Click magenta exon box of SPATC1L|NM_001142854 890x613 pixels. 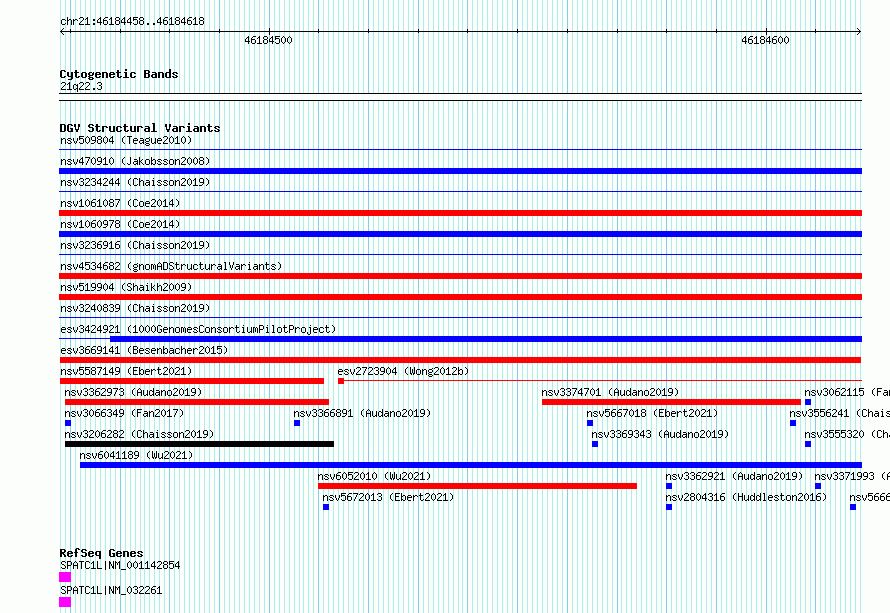[65, 577]
